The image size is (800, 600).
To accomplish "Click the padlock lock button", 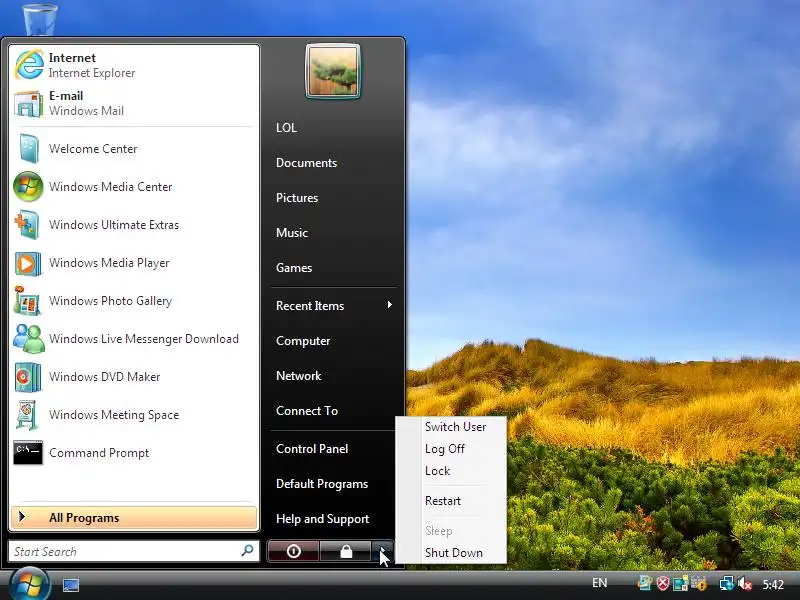I will [346, 551].
